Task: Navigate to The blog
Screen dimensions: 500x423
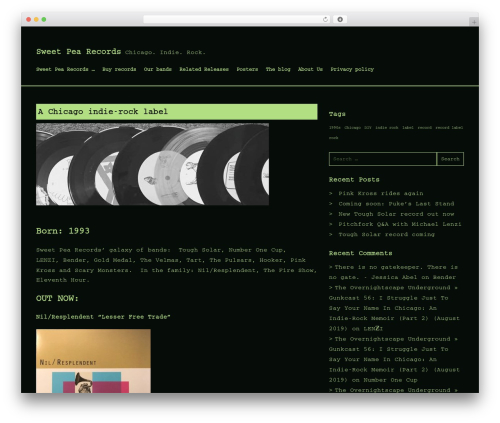Action: pyautogui.click(x=278, y=69)
